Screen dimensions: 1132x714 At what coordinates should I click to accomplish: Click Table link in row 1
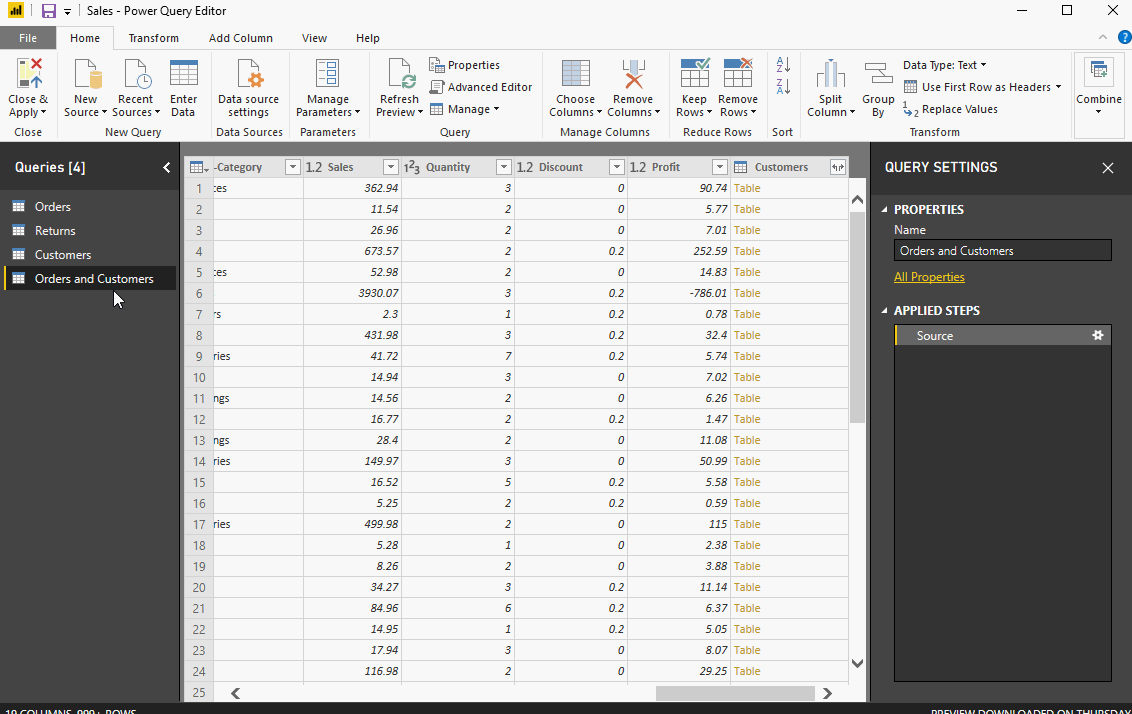click(x=746, y=188)
